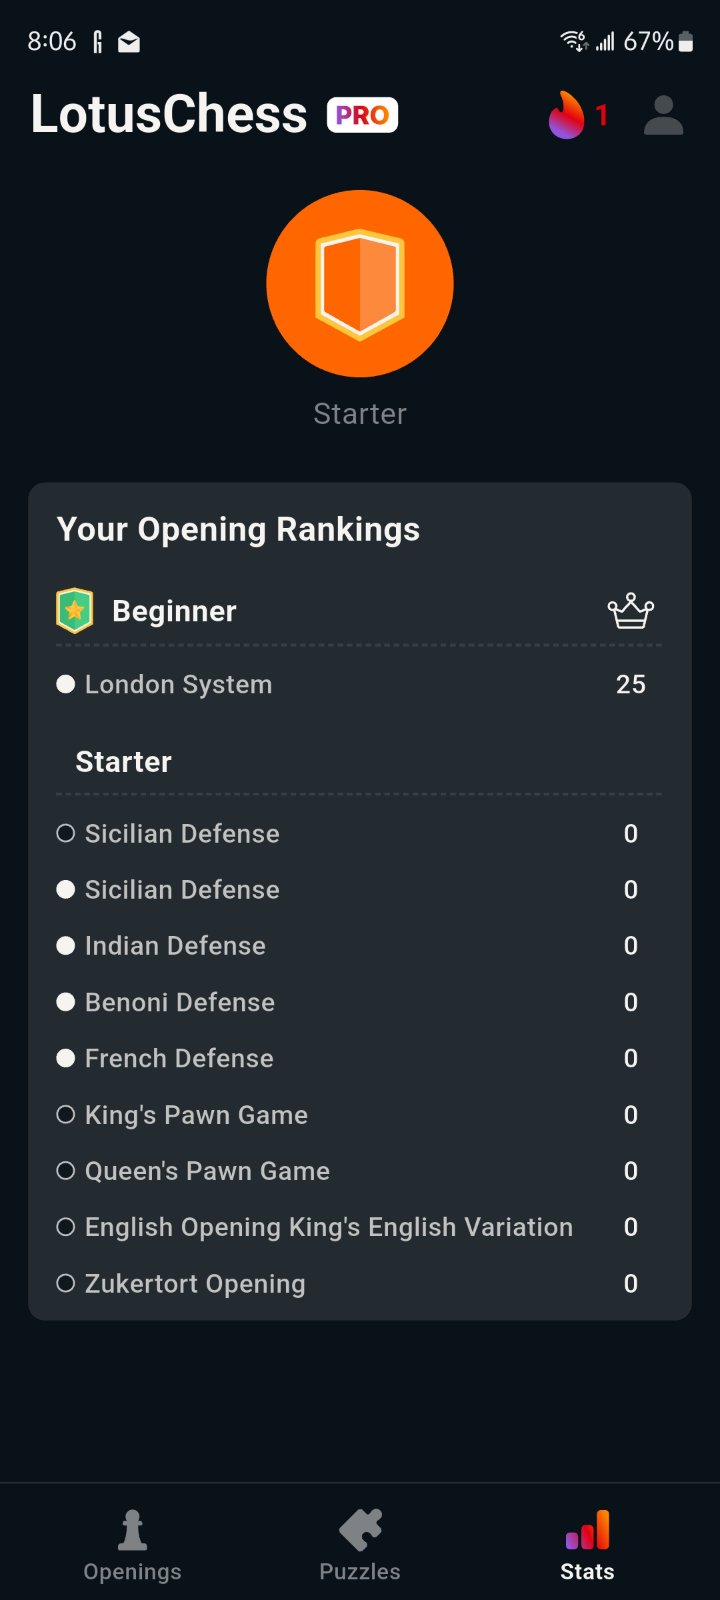Viewport: 720px width, 1600px height.
Task: Click the Beginner star shield icon
Action: point(74,611)
